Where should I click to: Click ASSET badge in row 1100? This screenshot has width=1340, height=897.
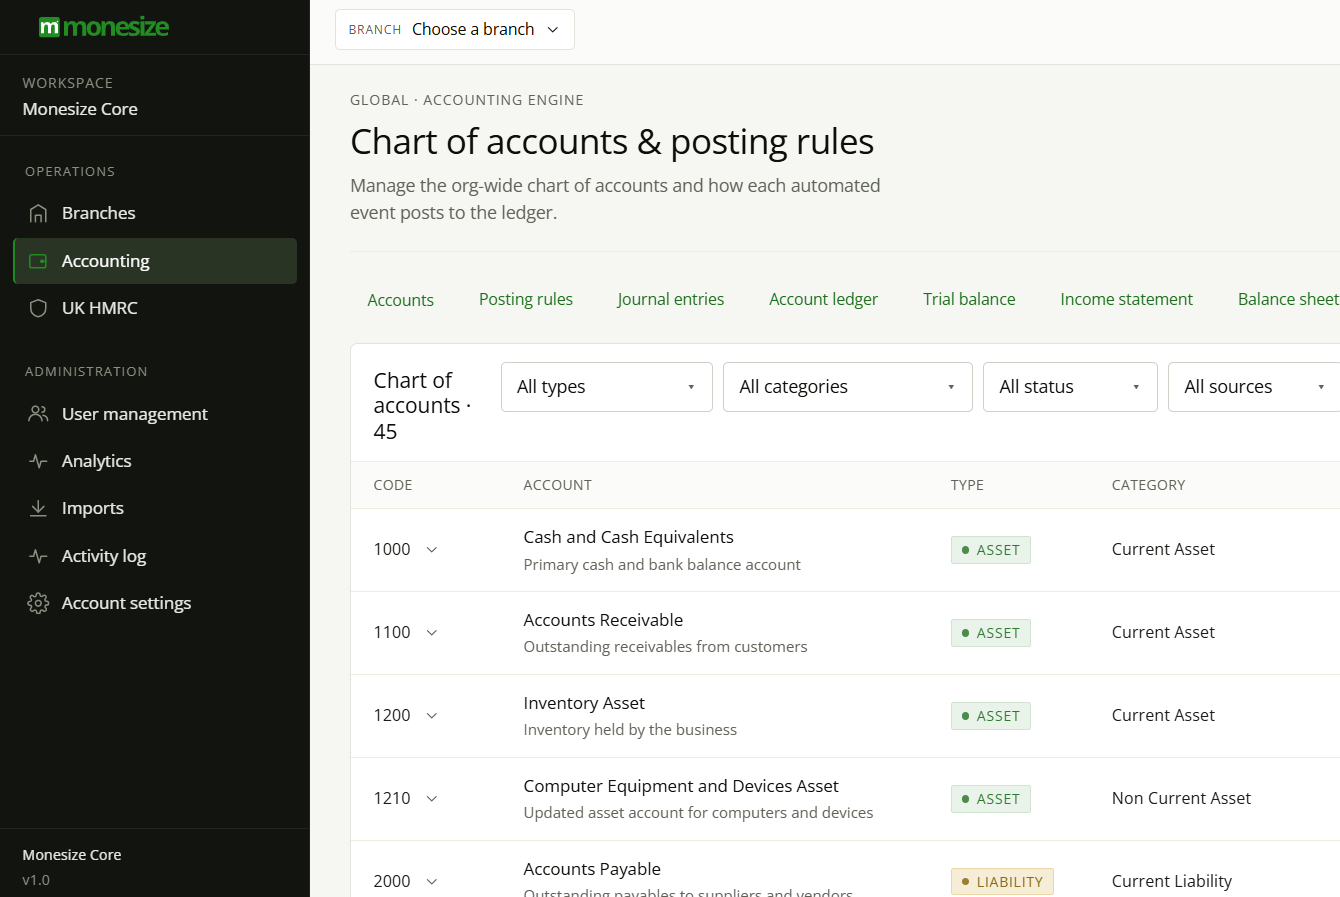coord(990,633)
